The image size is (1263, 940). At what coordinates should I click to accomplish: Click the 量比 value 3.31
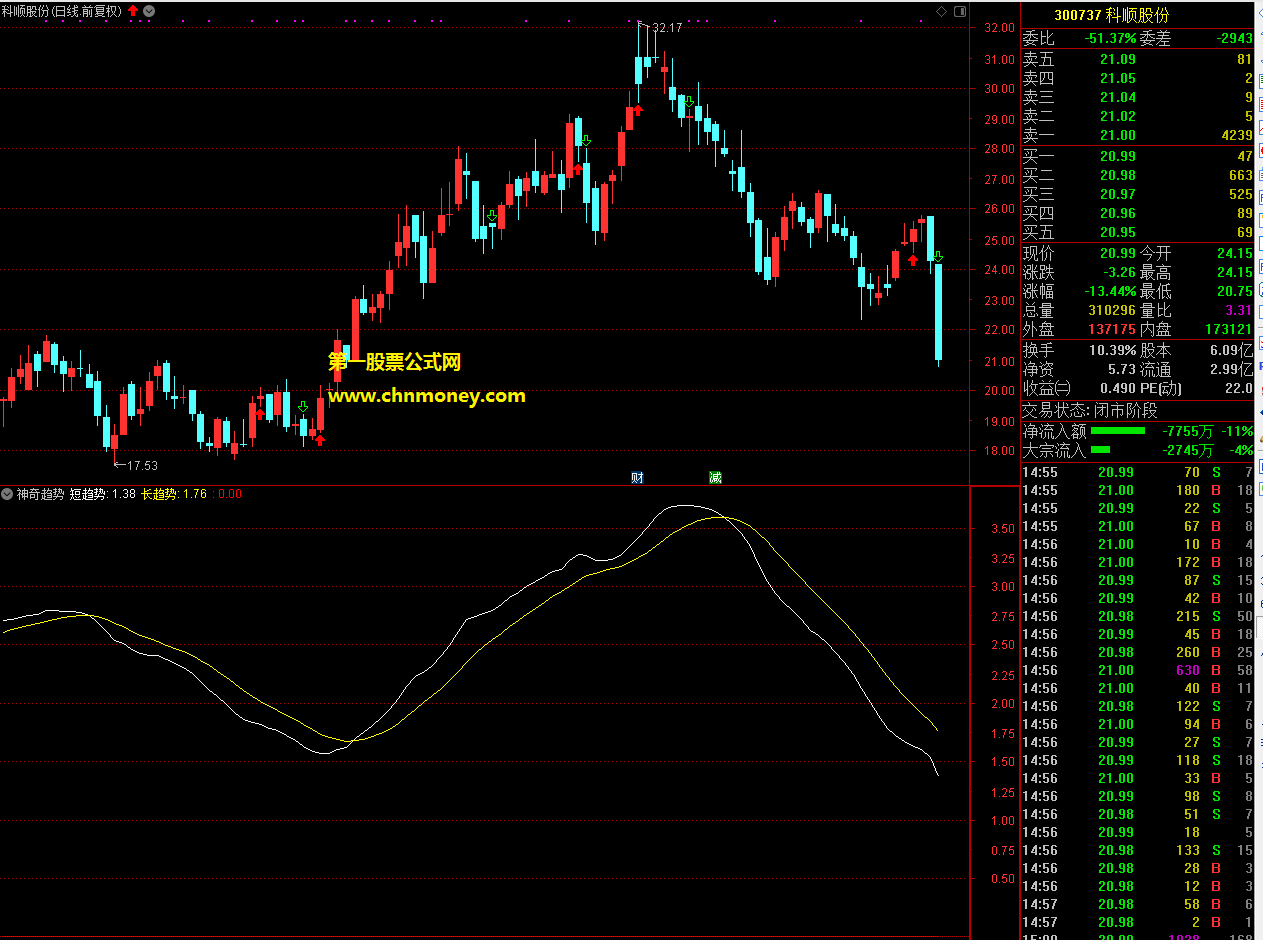(x=1239, y=310)
